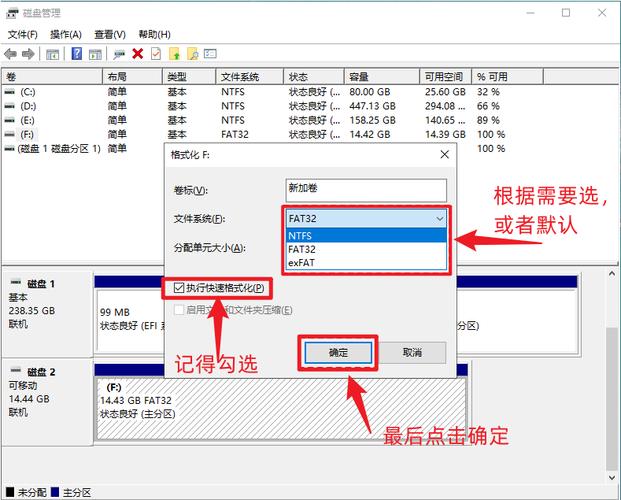Screen dimensions: 621x500
Task: Open help via the question mark icon
Action: [x=76, y=53]
